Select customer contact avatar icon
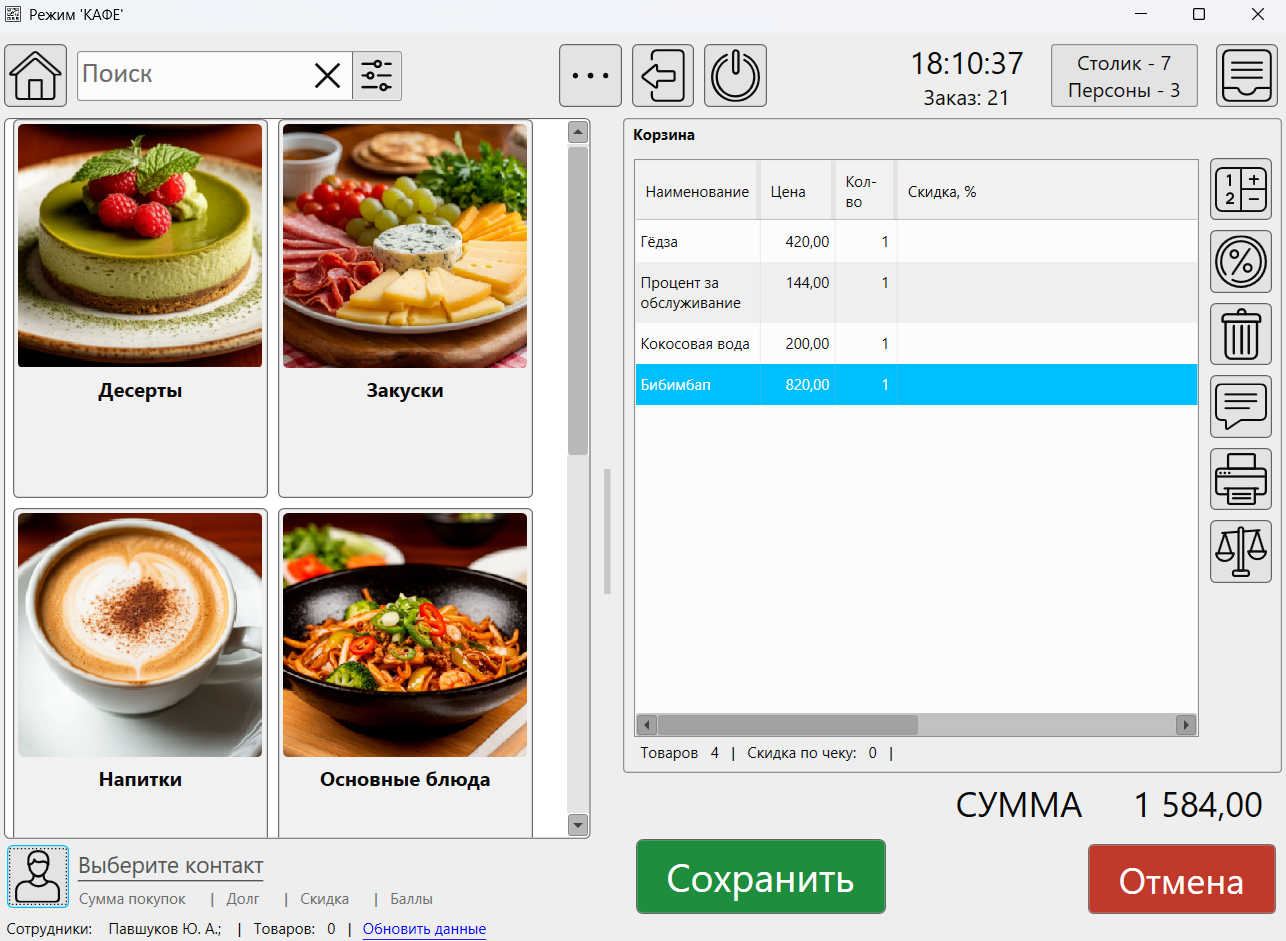Image resolution: width=1286 pixels, height=941 pixels. click(38, 876)
